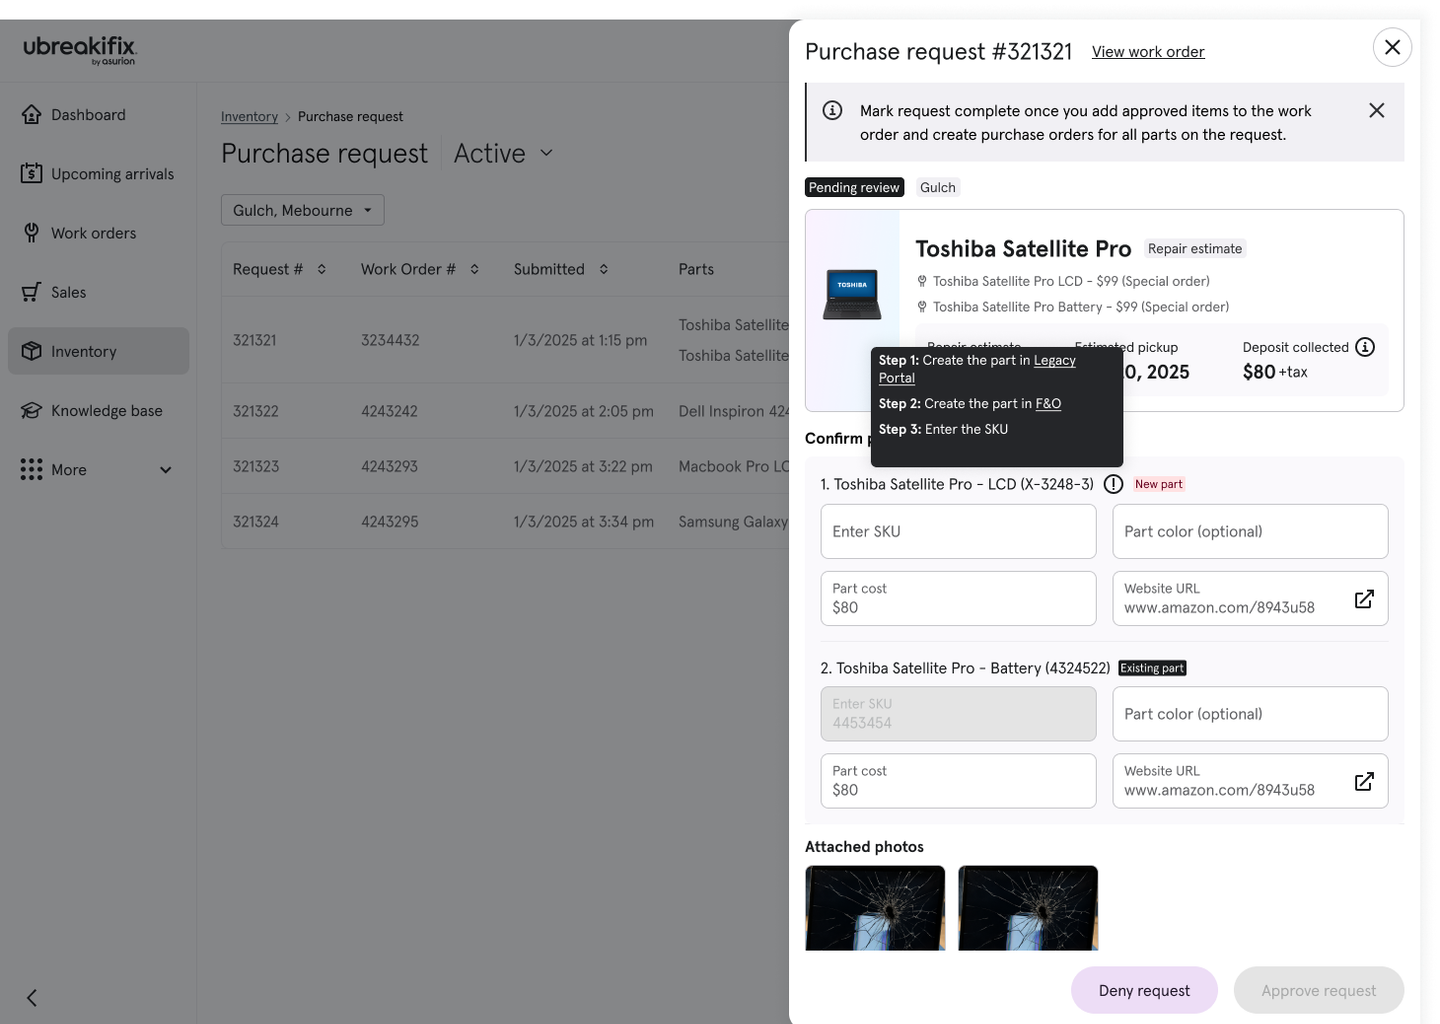Image resolution: width=1440 pixels, height=1024 pixels.
Task: Click the New part tag
Action: click(1158, 484)
